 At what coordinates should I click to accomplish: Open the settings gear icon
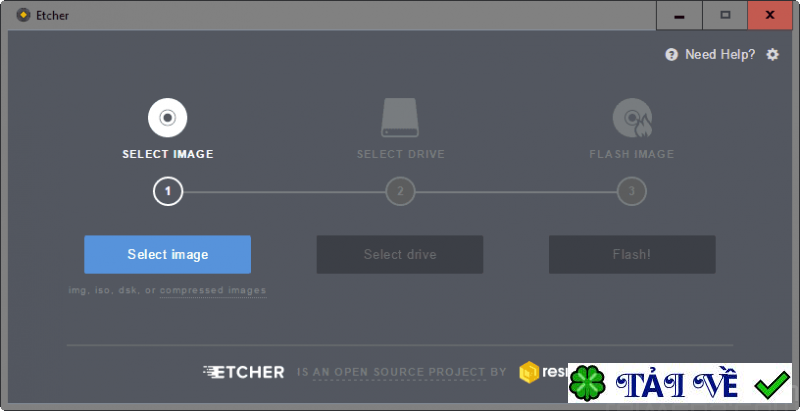[773, 55]
